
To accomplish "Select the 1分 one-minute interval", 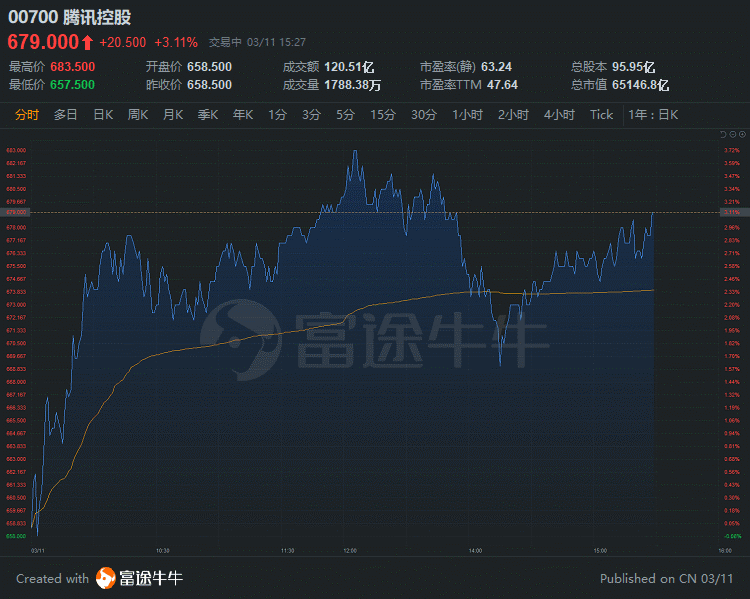I will pos(277,115).
